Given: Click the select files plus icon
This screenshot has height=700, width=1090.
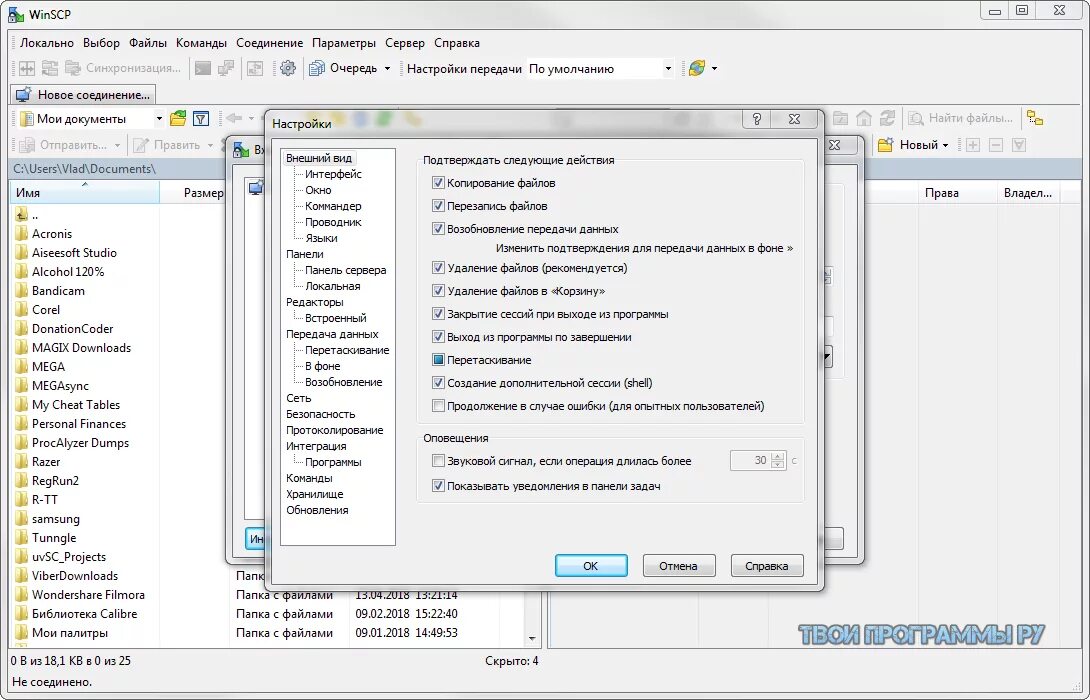Looking at the screenshot, I should [973, 145].
